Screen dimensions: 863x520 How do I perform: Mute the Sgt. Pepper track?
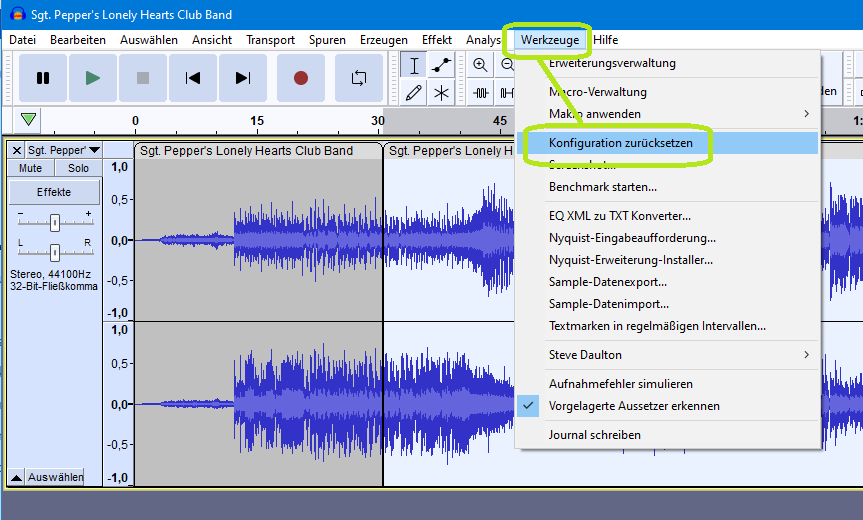(30, 168)
